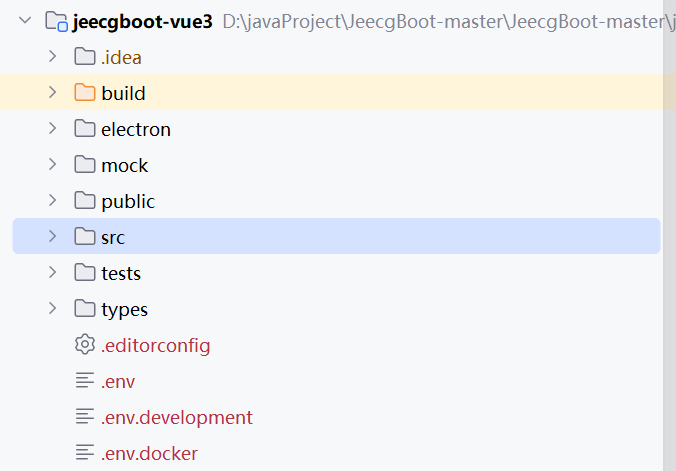Image resolution: width=676 pixels, height=471 pixels.
Task: Click the jeecgboot-vue3 module folder icon
Action: pyautogui.click(x=56, y=21)
